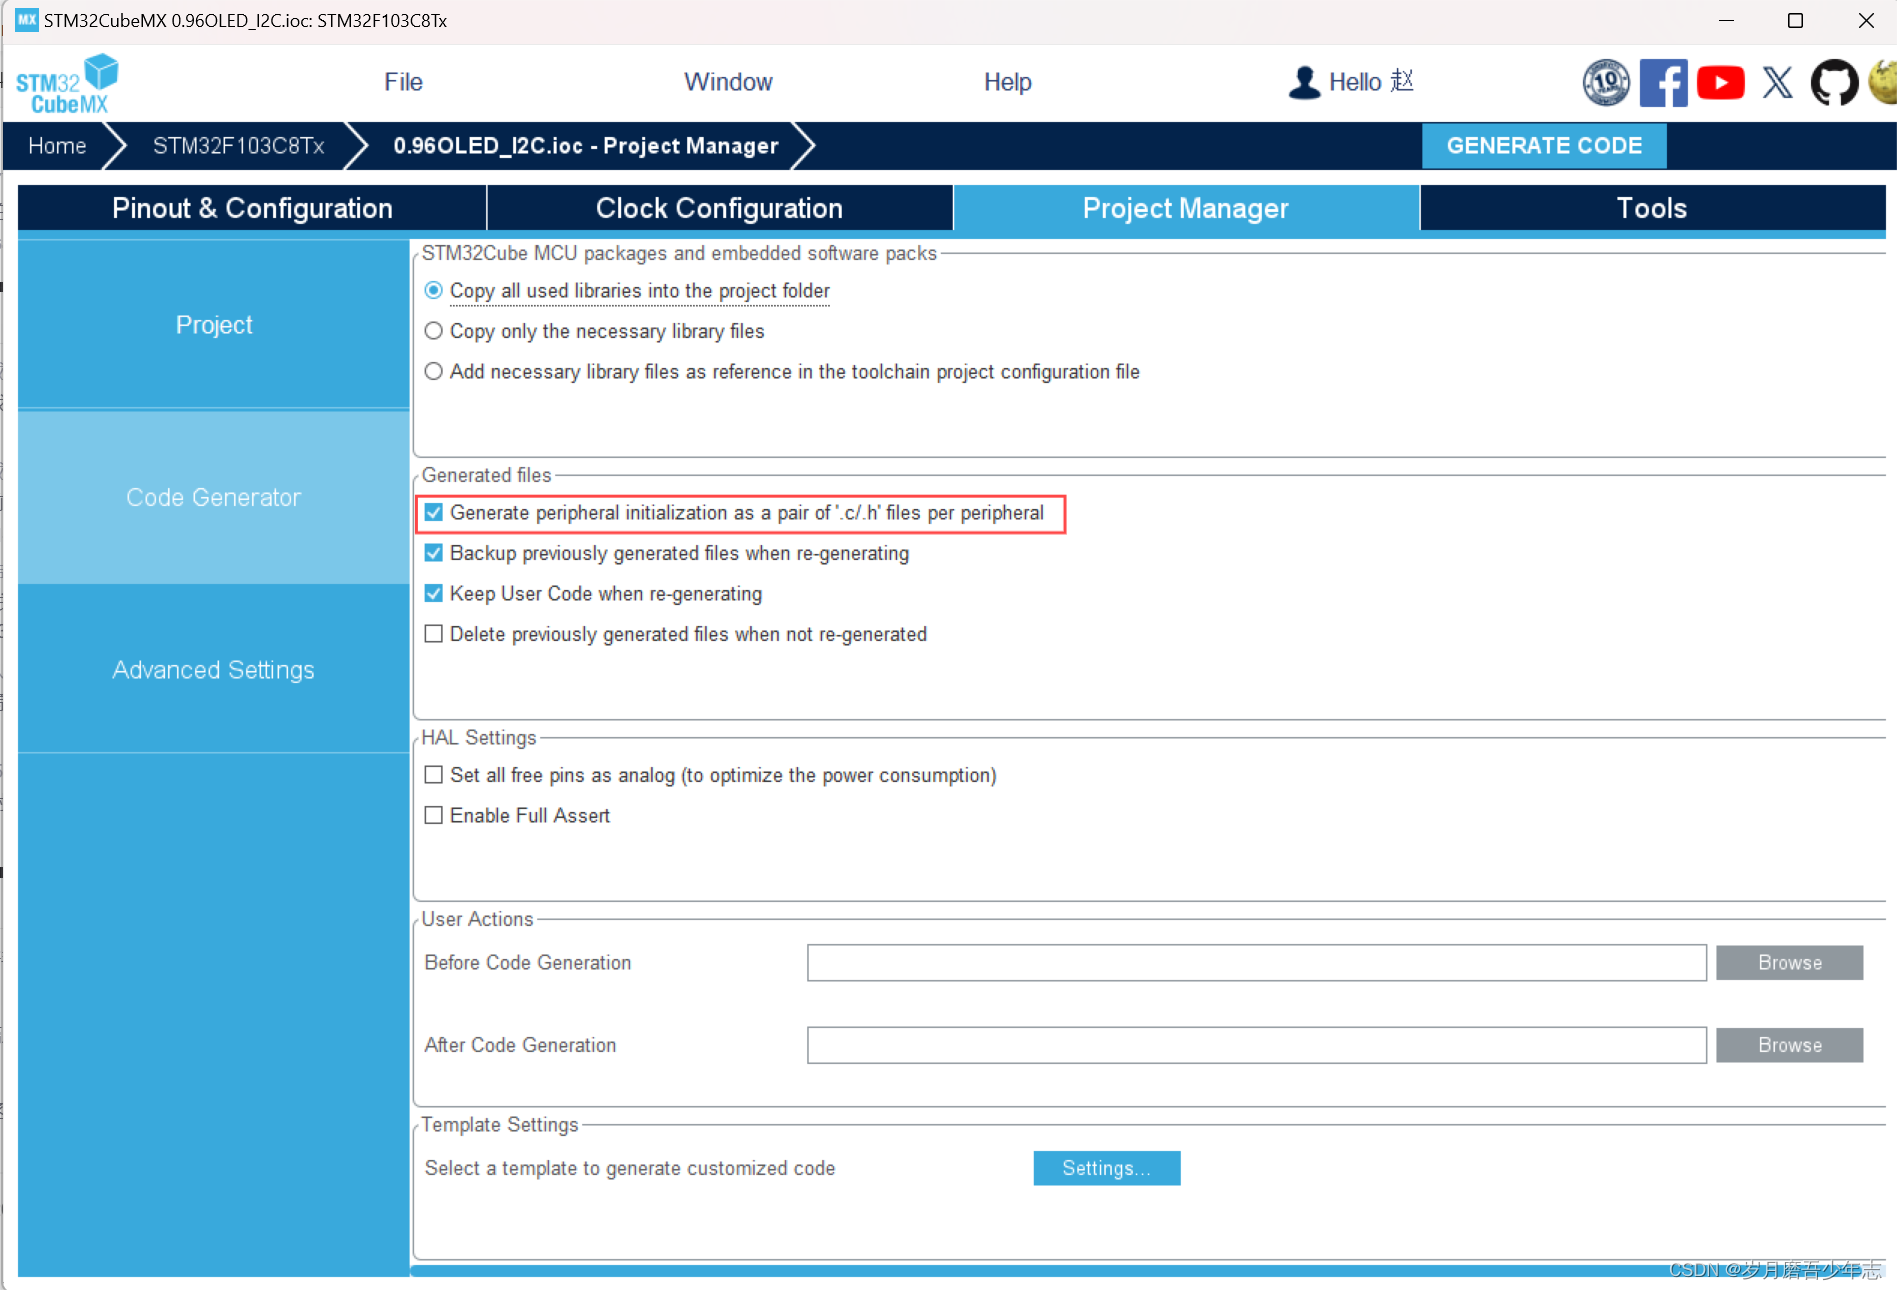Open the X (Twitter) icon link
This screenshot has width=1897, height=1290.
[1777, 82]
